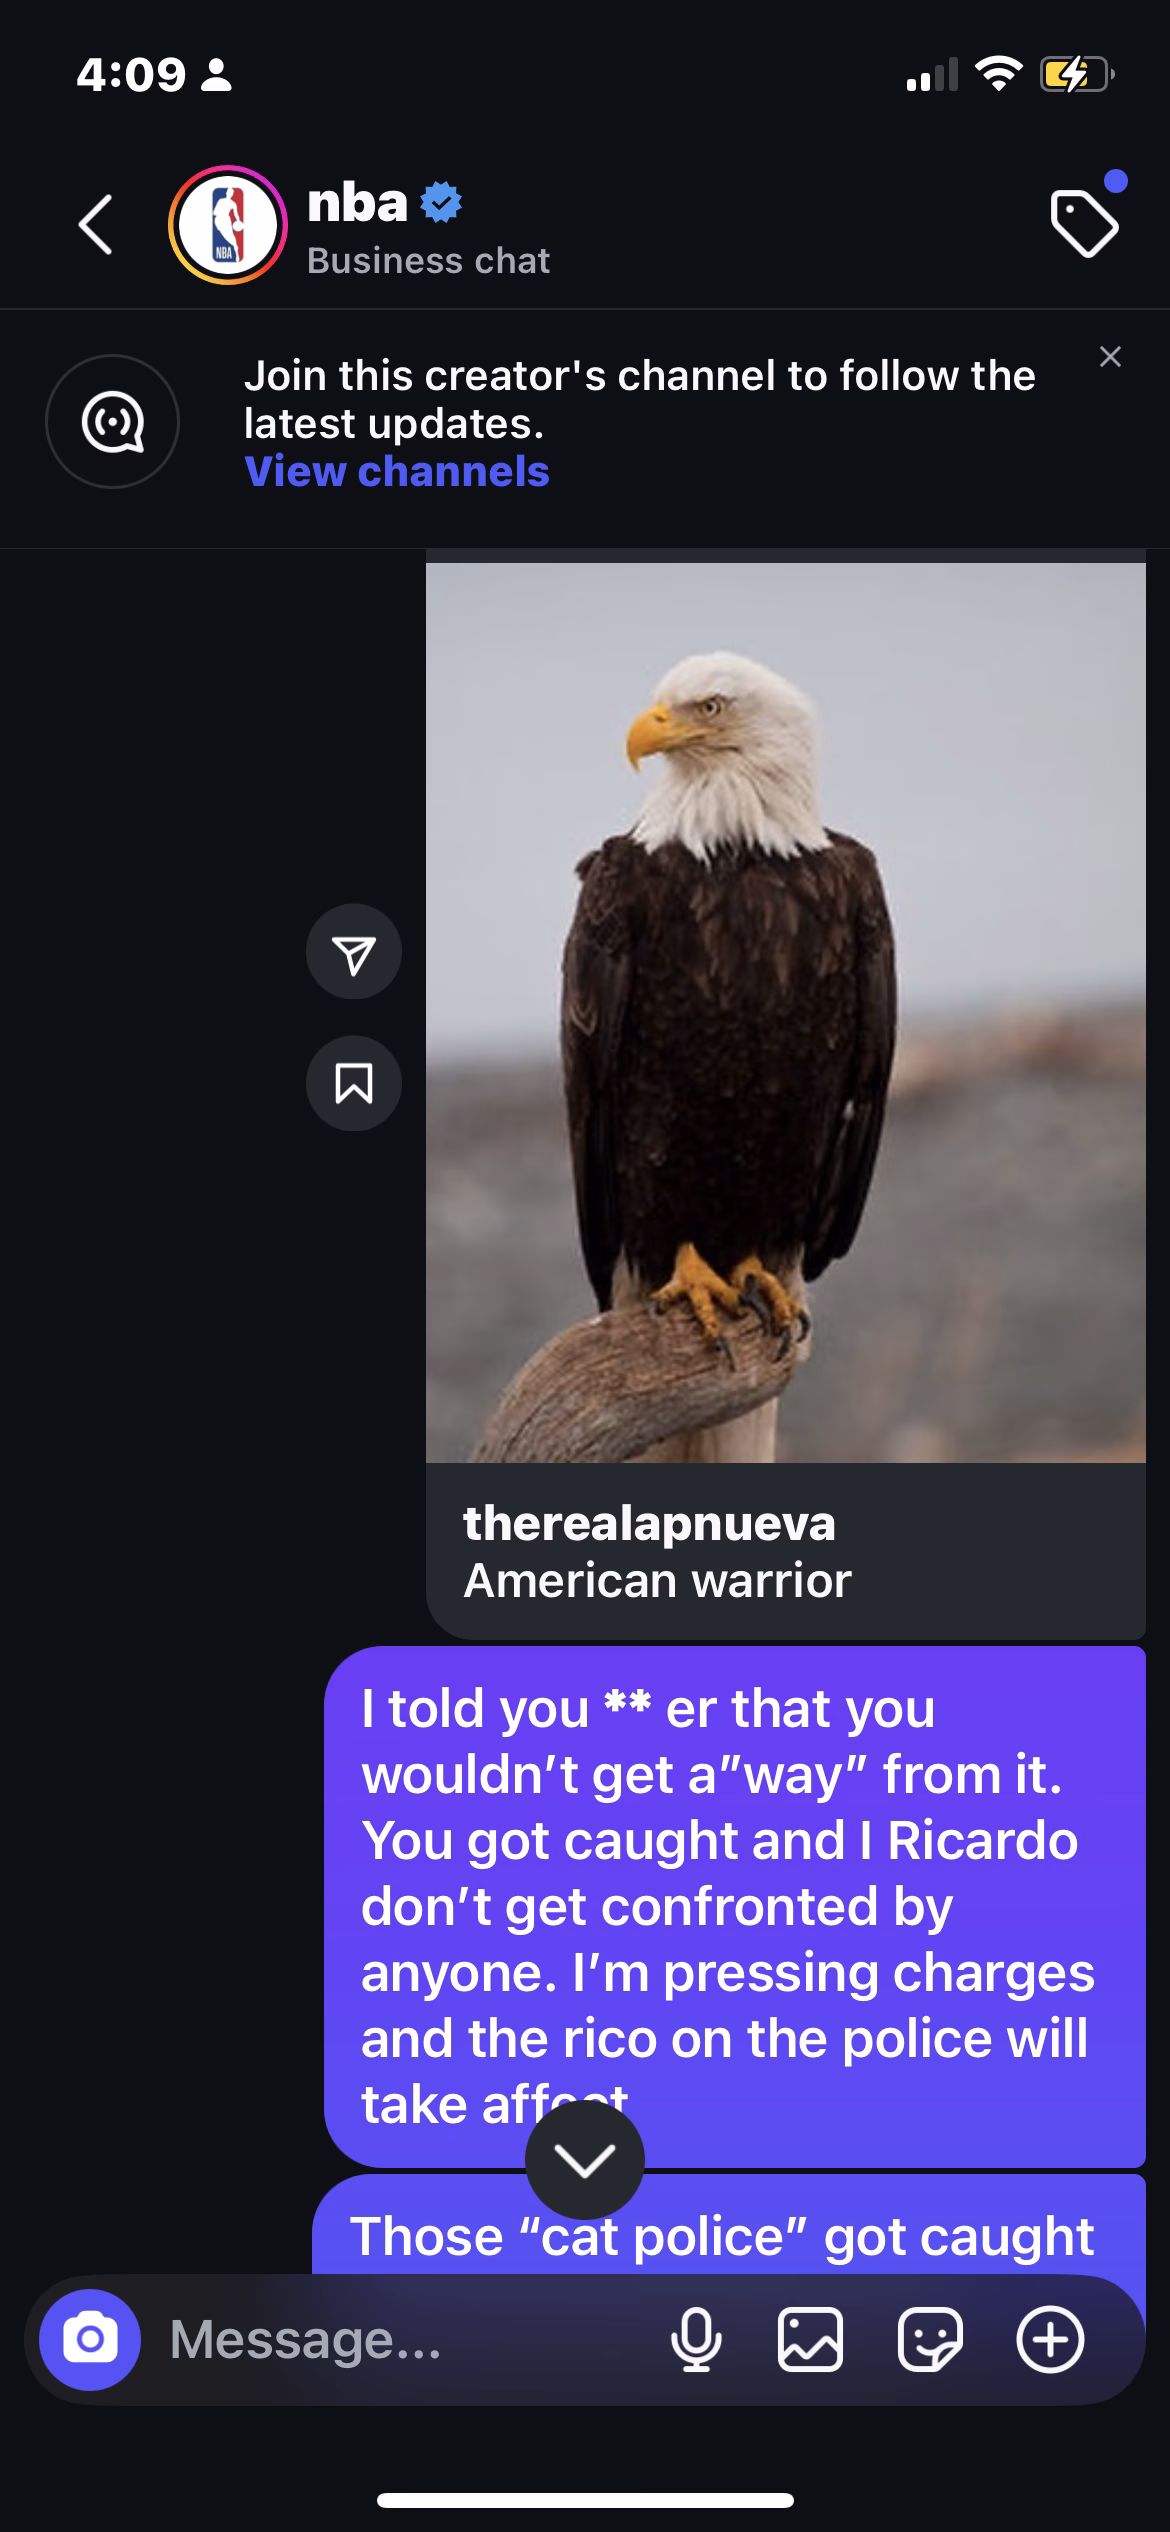Save the eagle post with bookmark icon
1170x2532 pixels.
click(x=354, y=1083)
